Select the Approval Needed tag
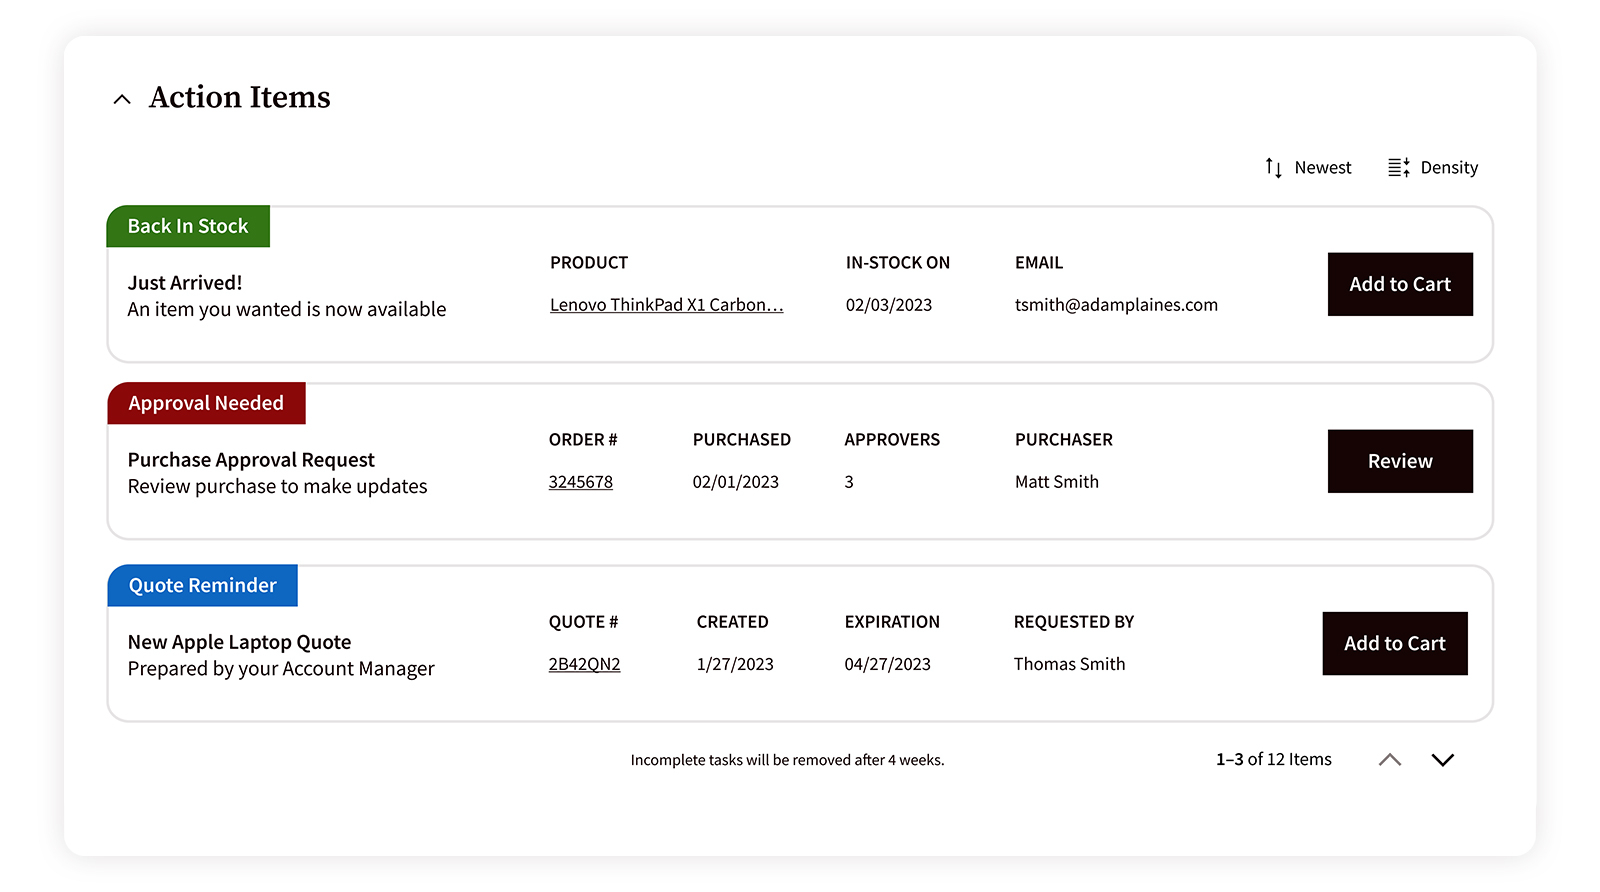The image size is (1600, 892). point(206,404)
